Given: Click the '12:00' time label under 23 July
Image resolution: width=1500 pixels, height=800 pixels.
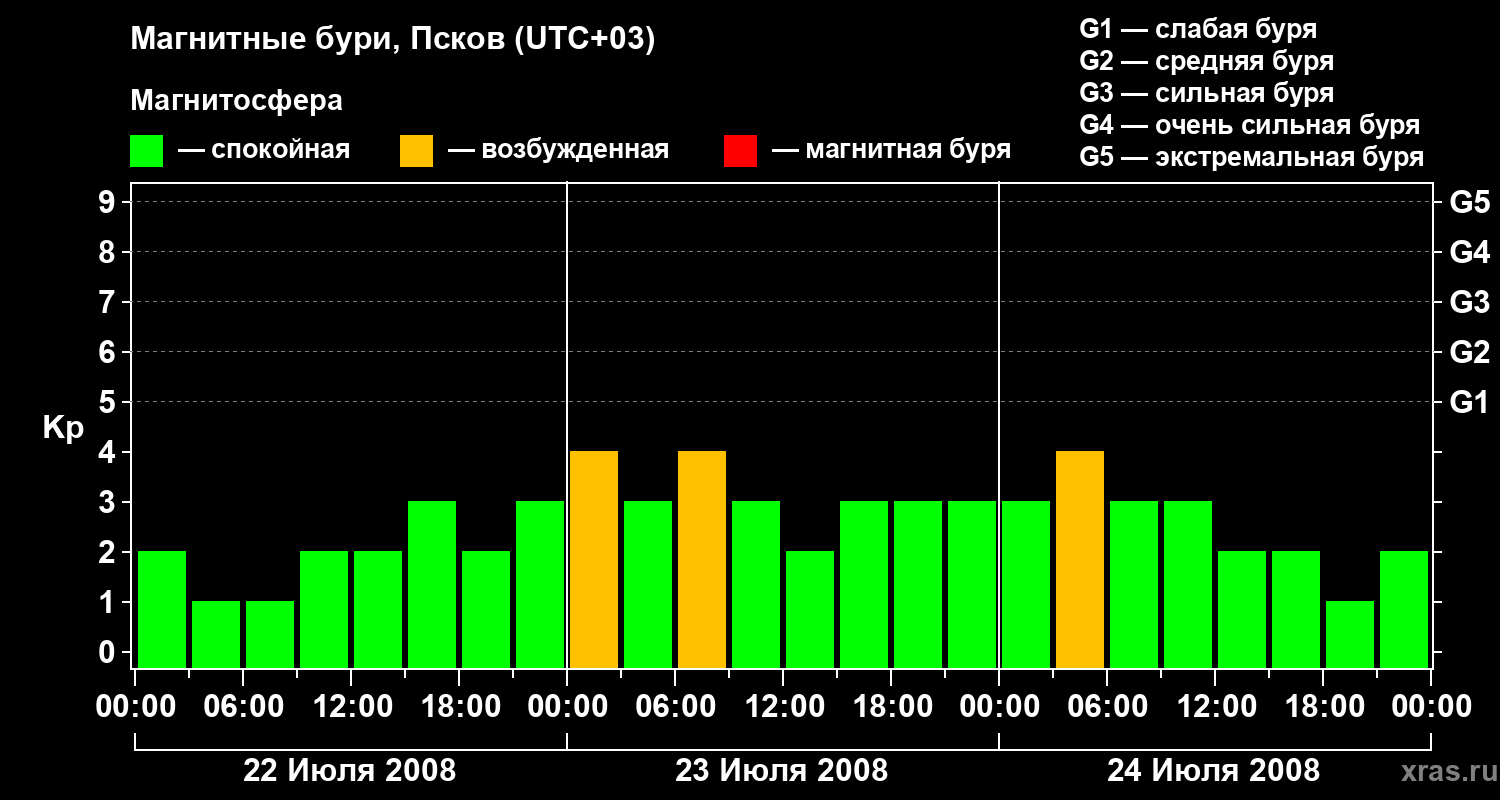Looking at the screenshot, I should point(783,707).
